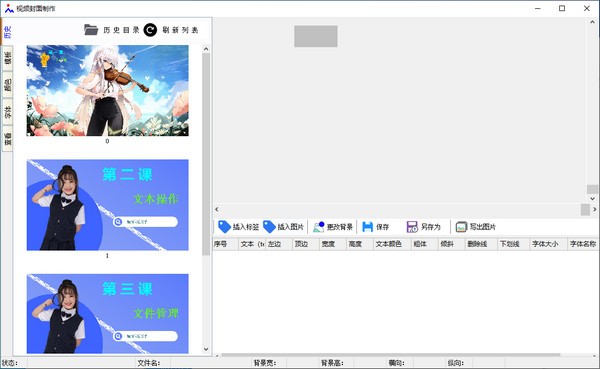Click the 背景宽 status bar label
This screenshot has width=600, height=369.
point(265,363)
